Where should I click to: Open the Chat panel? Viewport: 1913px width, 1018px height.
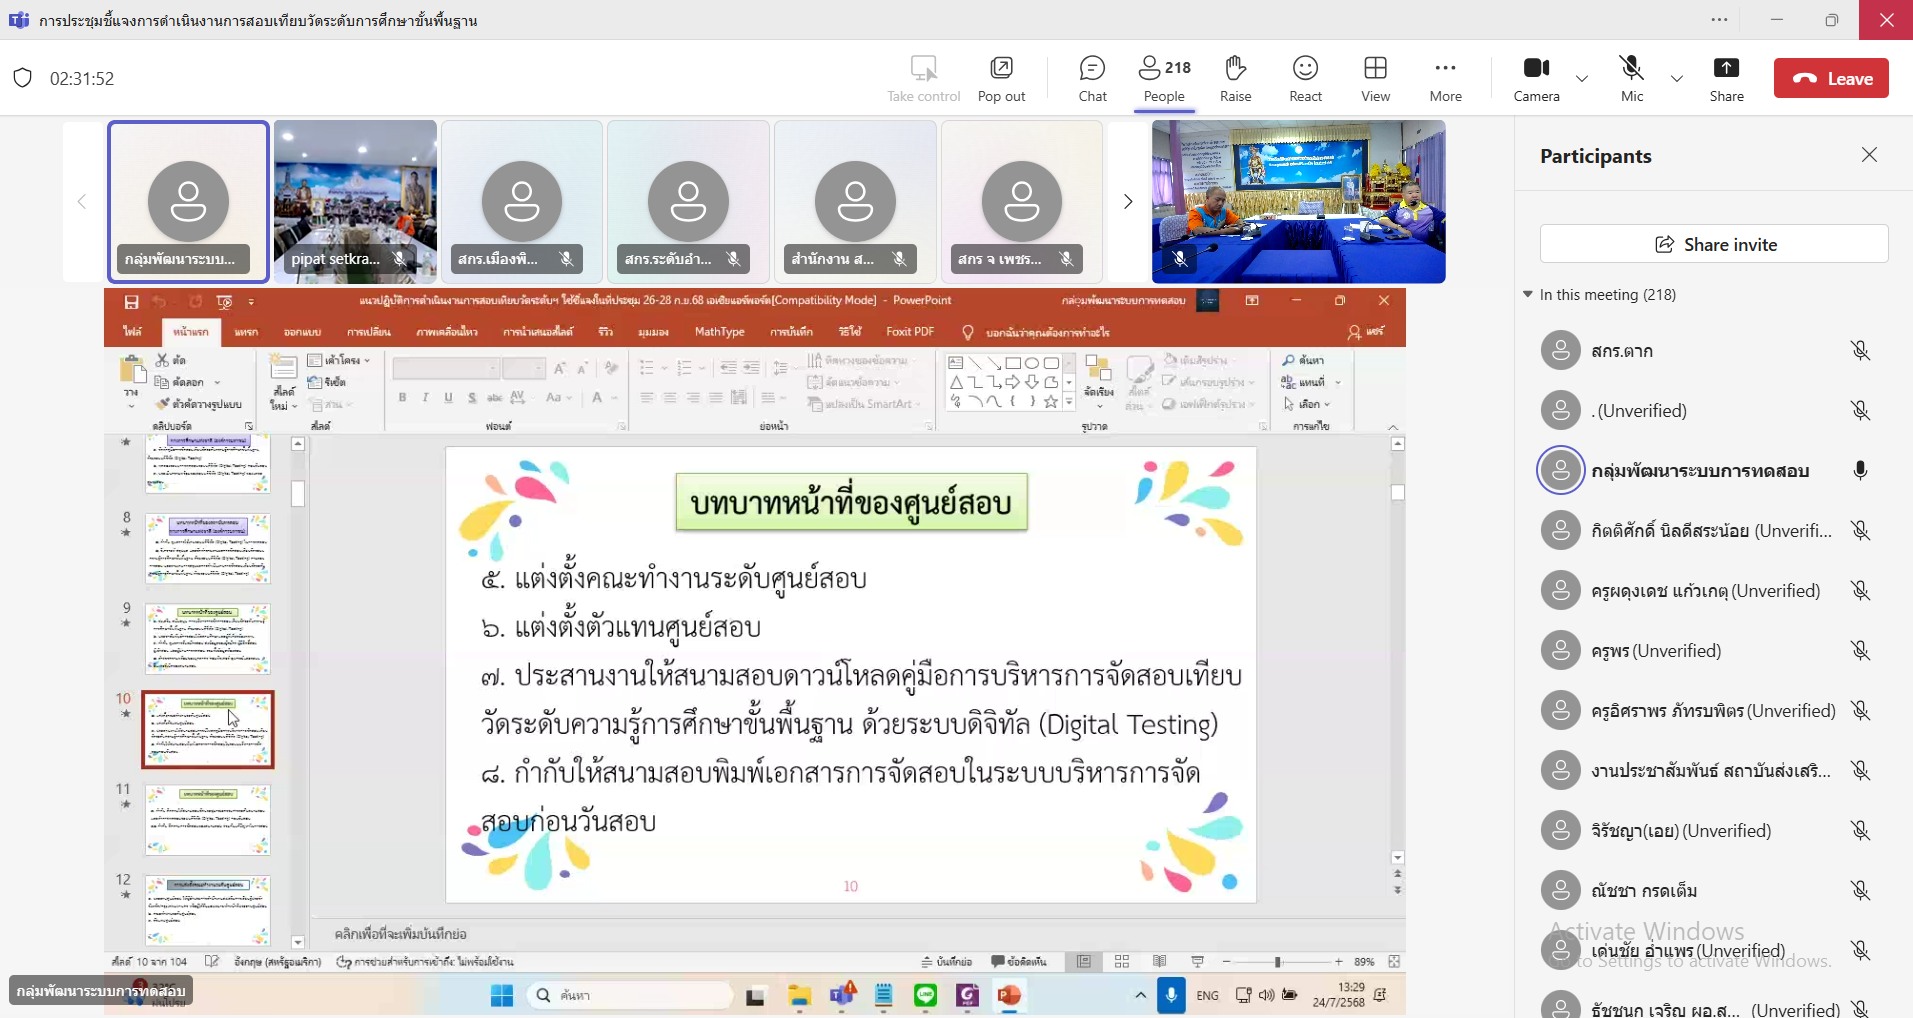pyautogui.click(x=1092, y=79)
